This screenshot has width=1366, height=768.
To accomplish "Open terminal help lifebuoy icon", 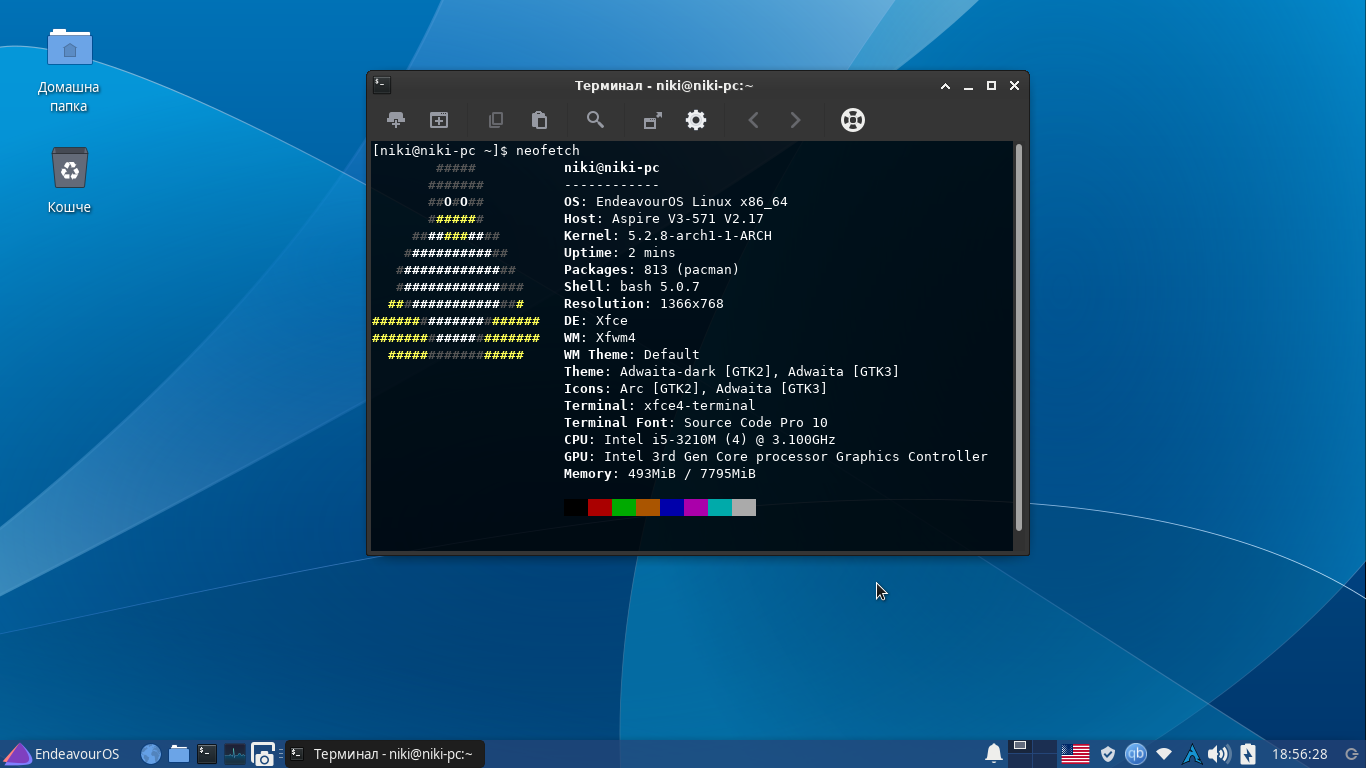I will pyautogui.click(x=853, y=120).
